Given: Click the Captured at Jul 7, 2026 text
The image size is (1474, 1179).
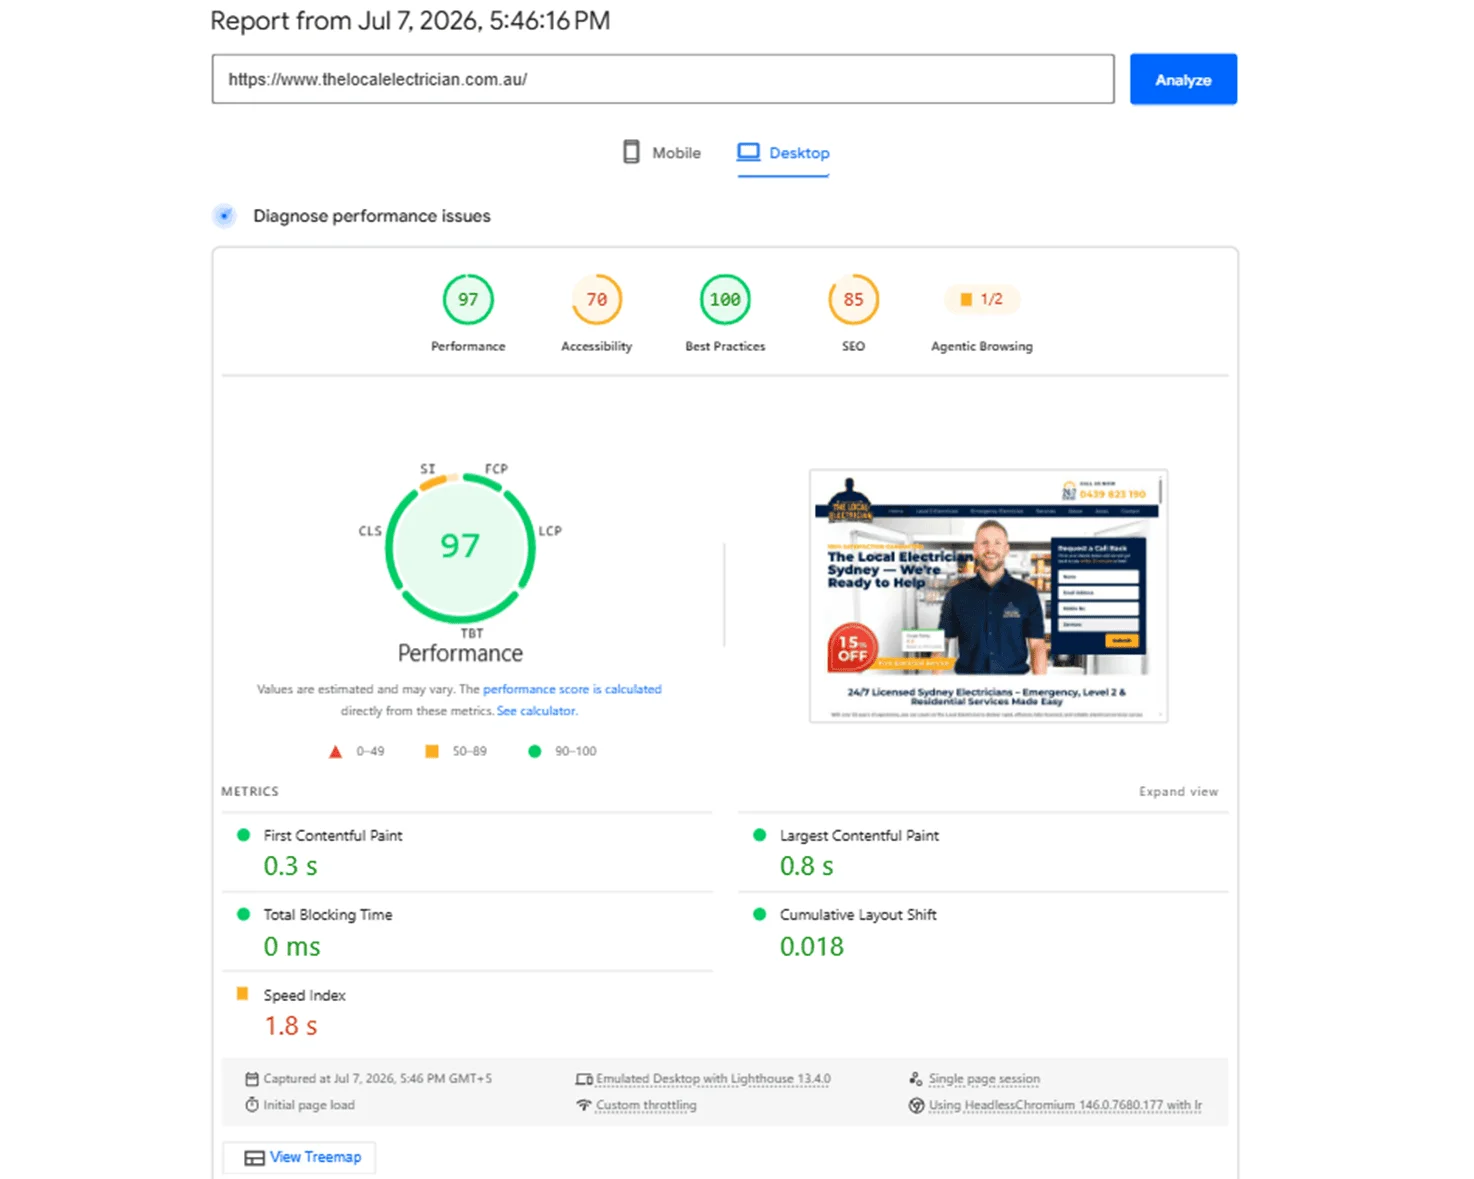Looking at the screenshot, I should (378, 1079).
